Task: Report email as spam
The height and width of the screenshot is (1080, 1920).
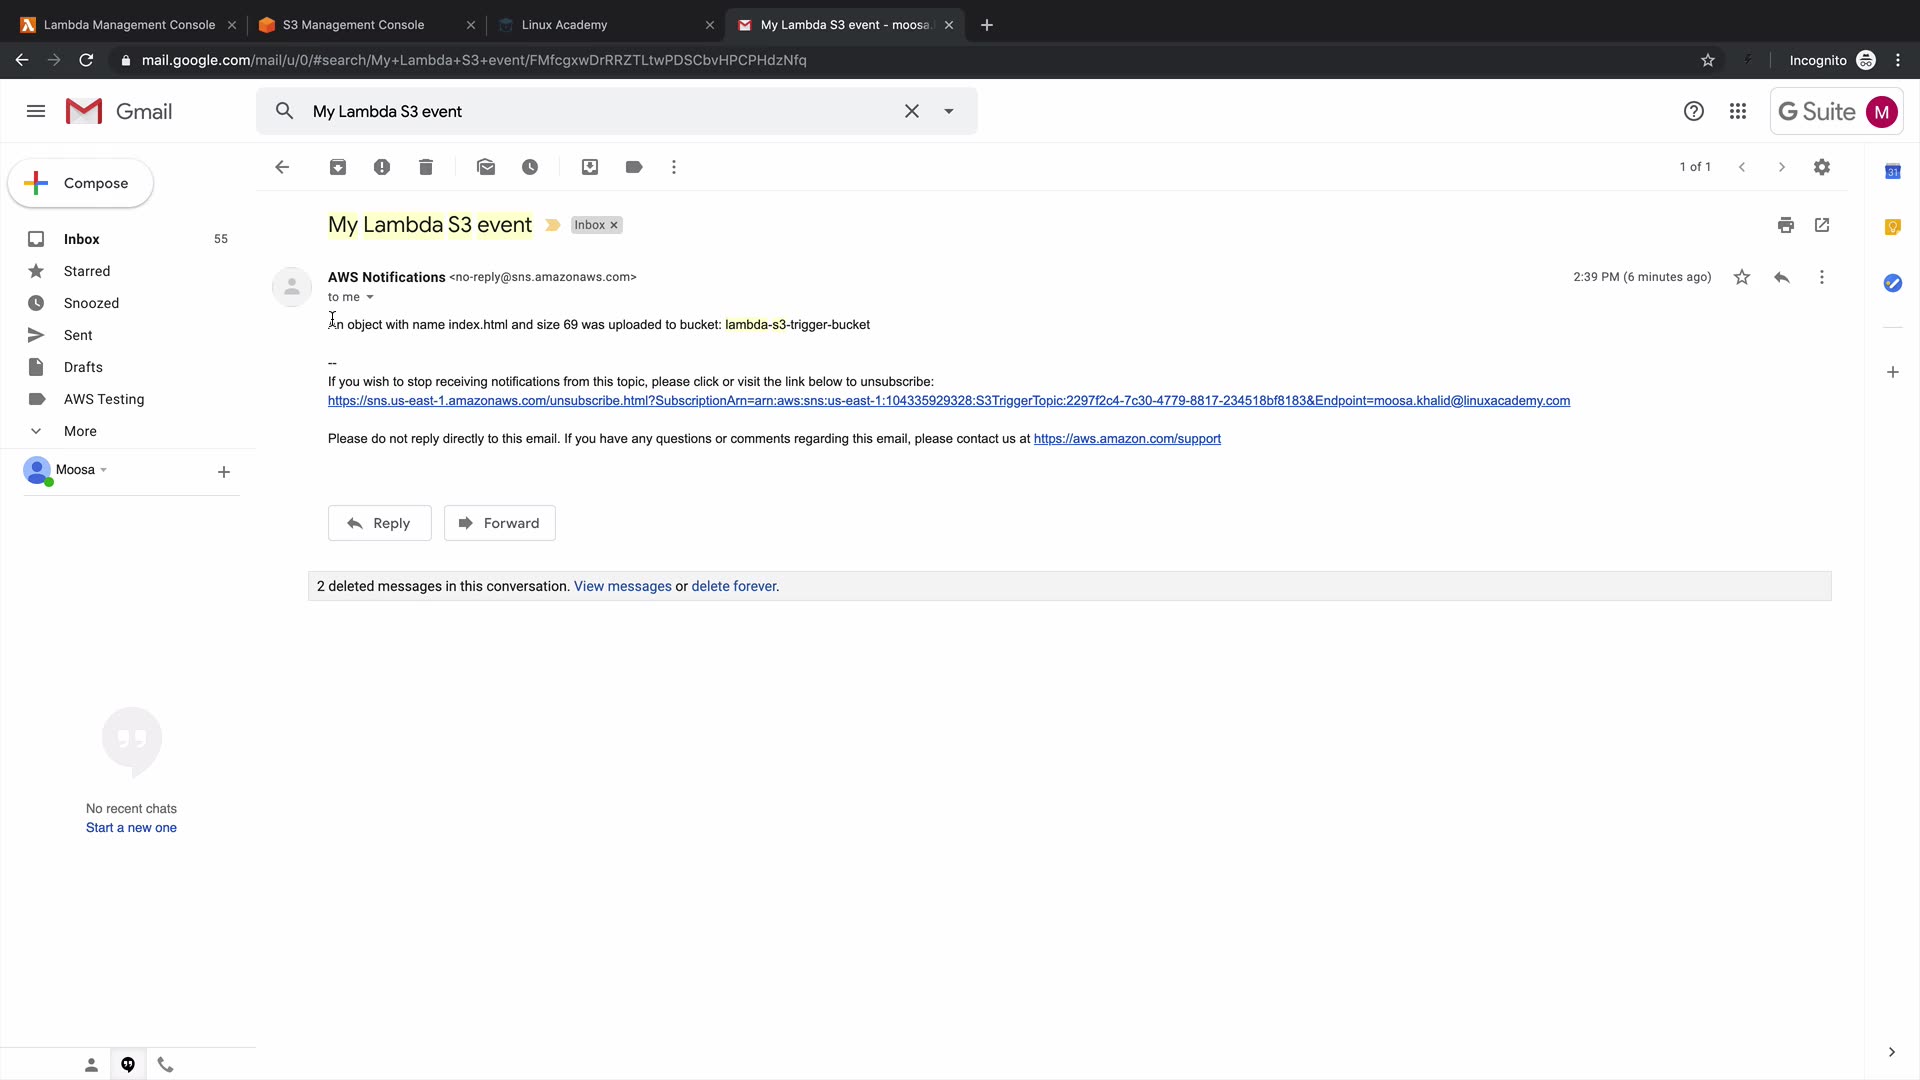Action: pyautogui.click(x=382, y=167)
